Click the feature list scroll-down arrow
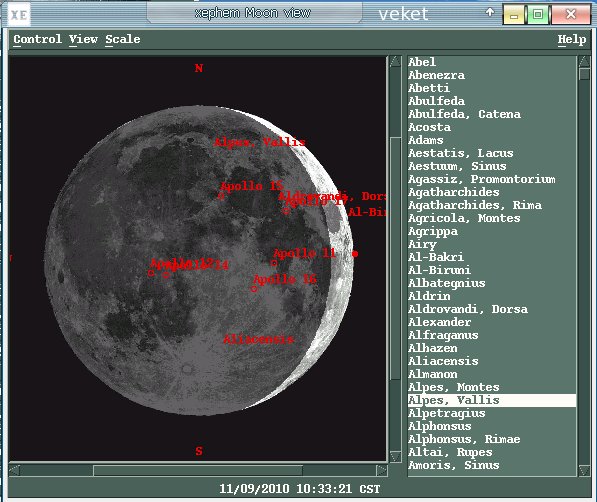597x502 pixels. (584, 471)
